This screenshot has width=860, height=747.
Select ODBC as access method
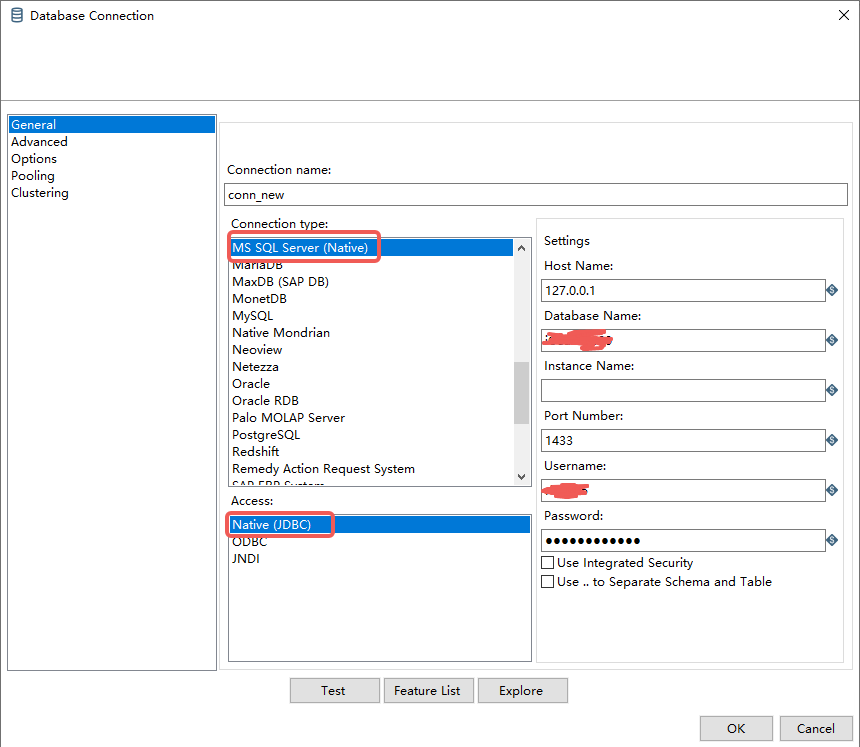(x=250, y=542)
